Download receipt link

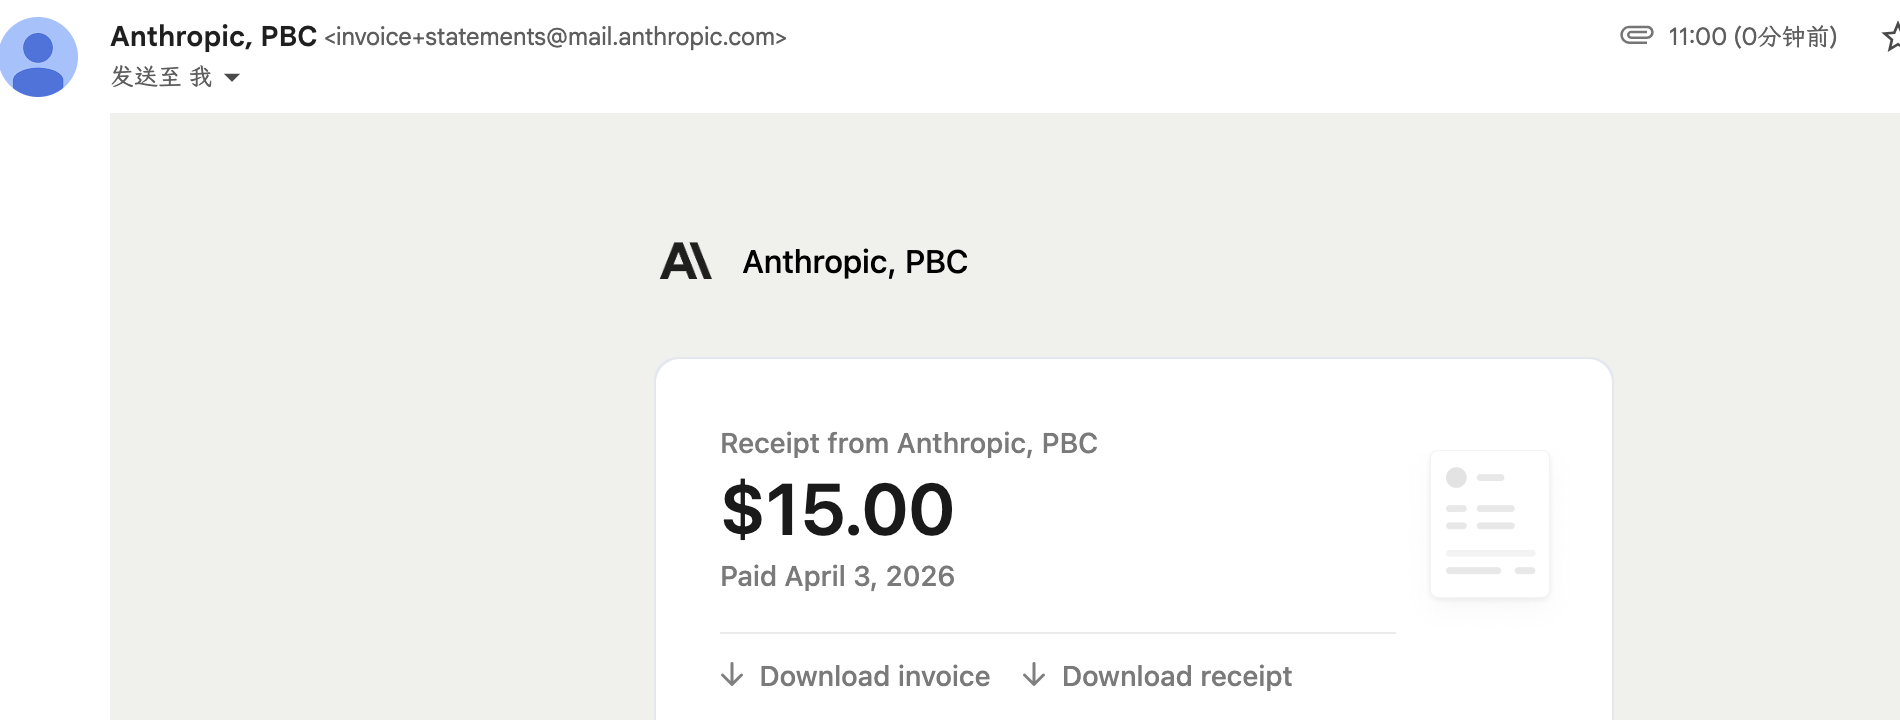pos(1176,676)
